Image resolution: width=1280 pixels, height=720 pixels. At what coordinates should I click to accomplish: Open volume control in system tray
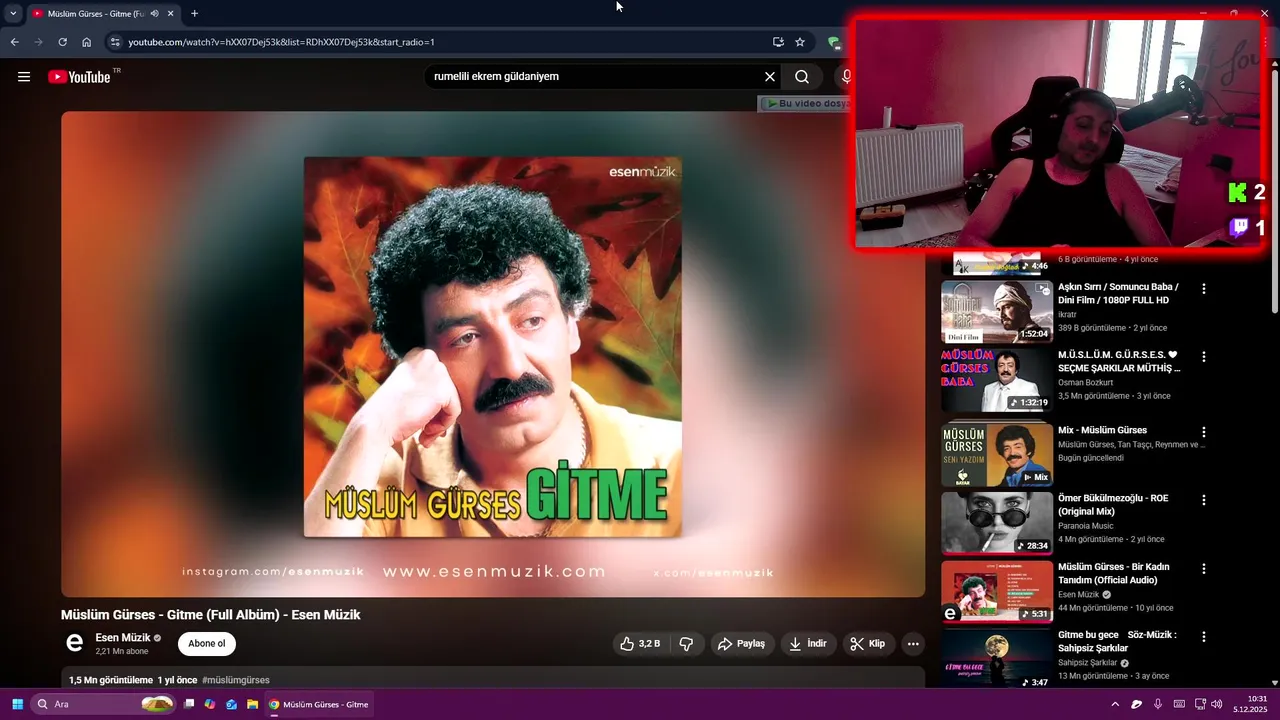1216,704
